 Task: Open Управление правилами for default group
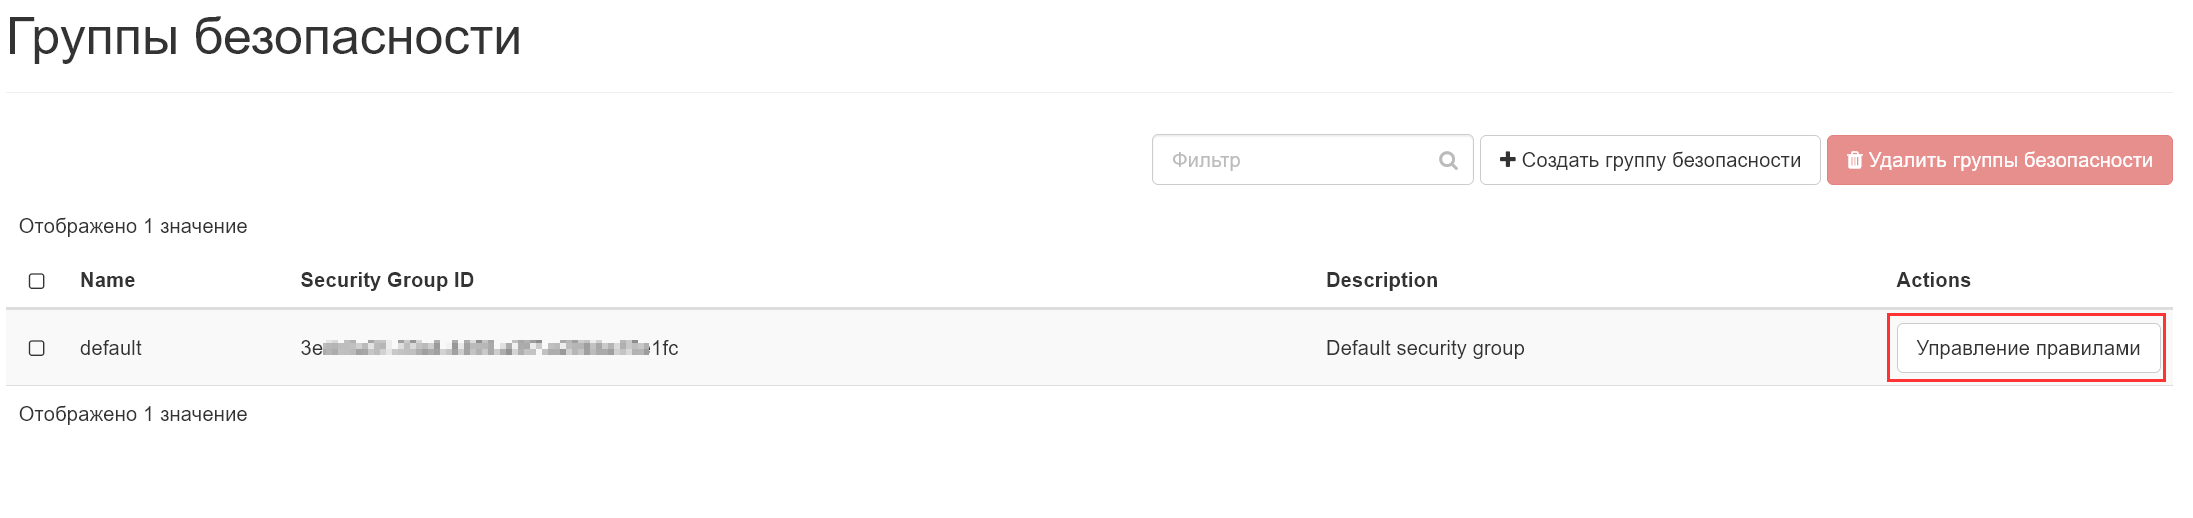pyautogui.click(x=2027, y=348)
